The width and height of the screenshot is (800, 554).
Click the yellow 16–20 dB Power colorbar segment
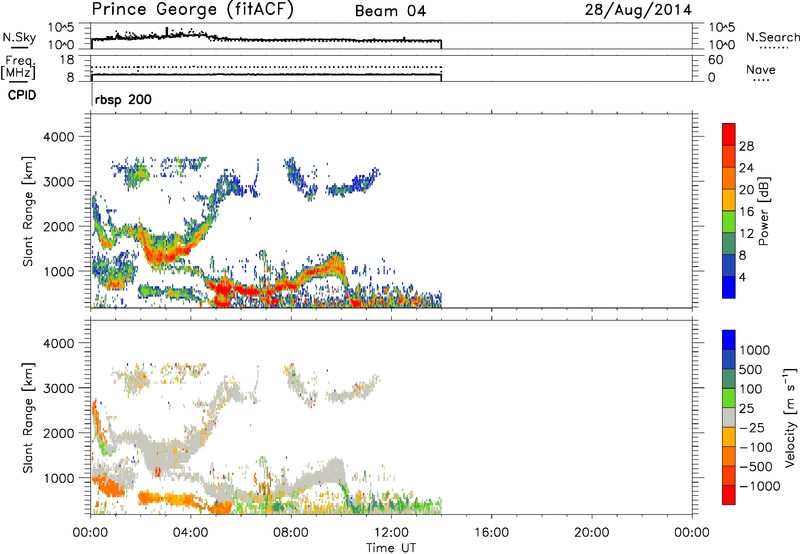tap(729, 200)
